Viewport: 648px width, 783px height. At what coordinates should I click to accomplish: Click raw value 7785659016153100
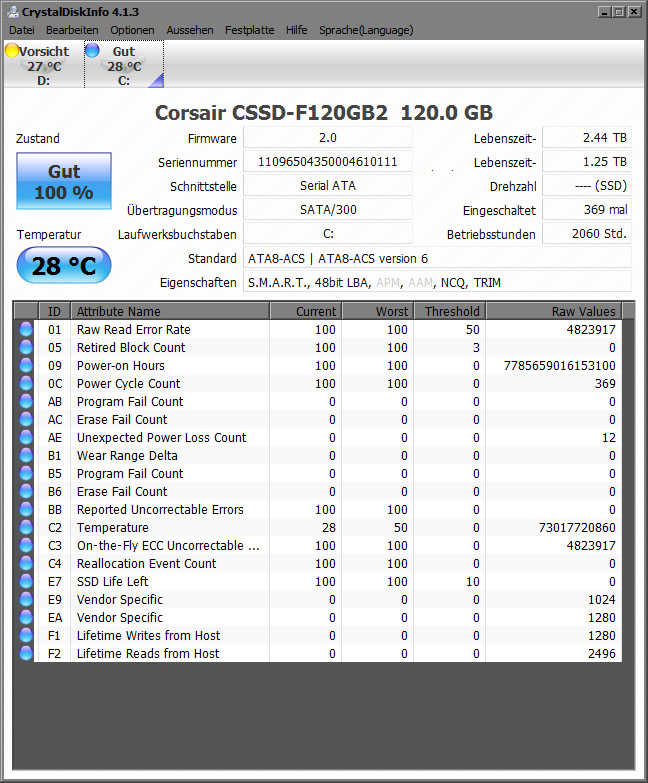coord(559,366)
